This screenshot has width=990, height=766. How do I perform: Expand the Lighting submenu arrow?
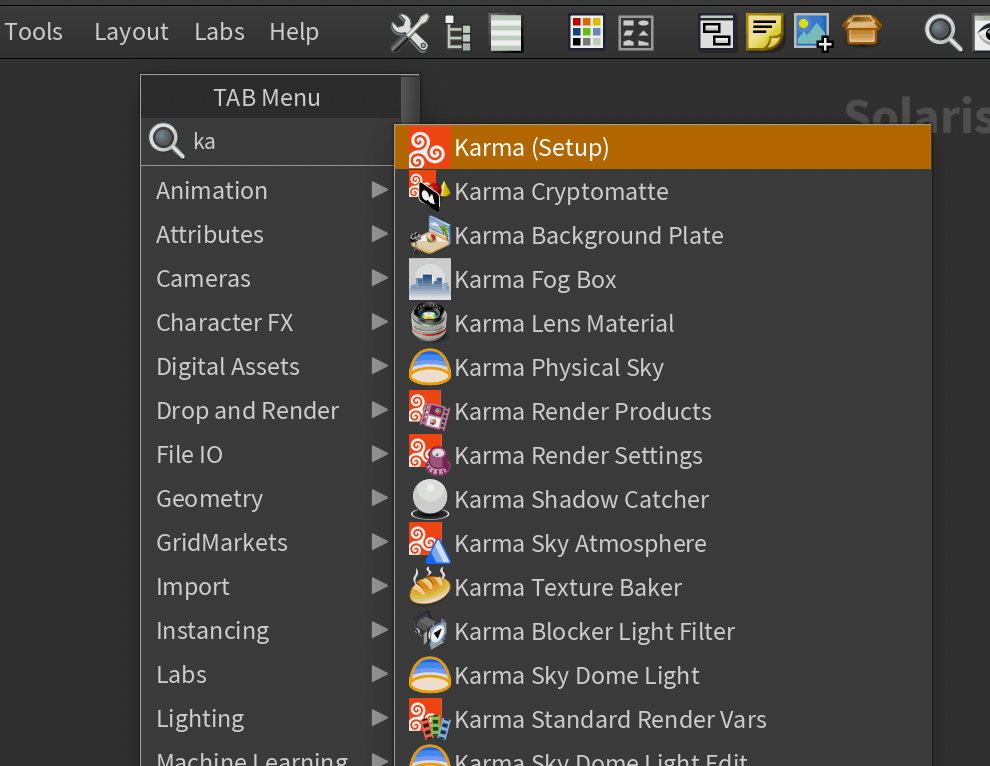[379, 718]
